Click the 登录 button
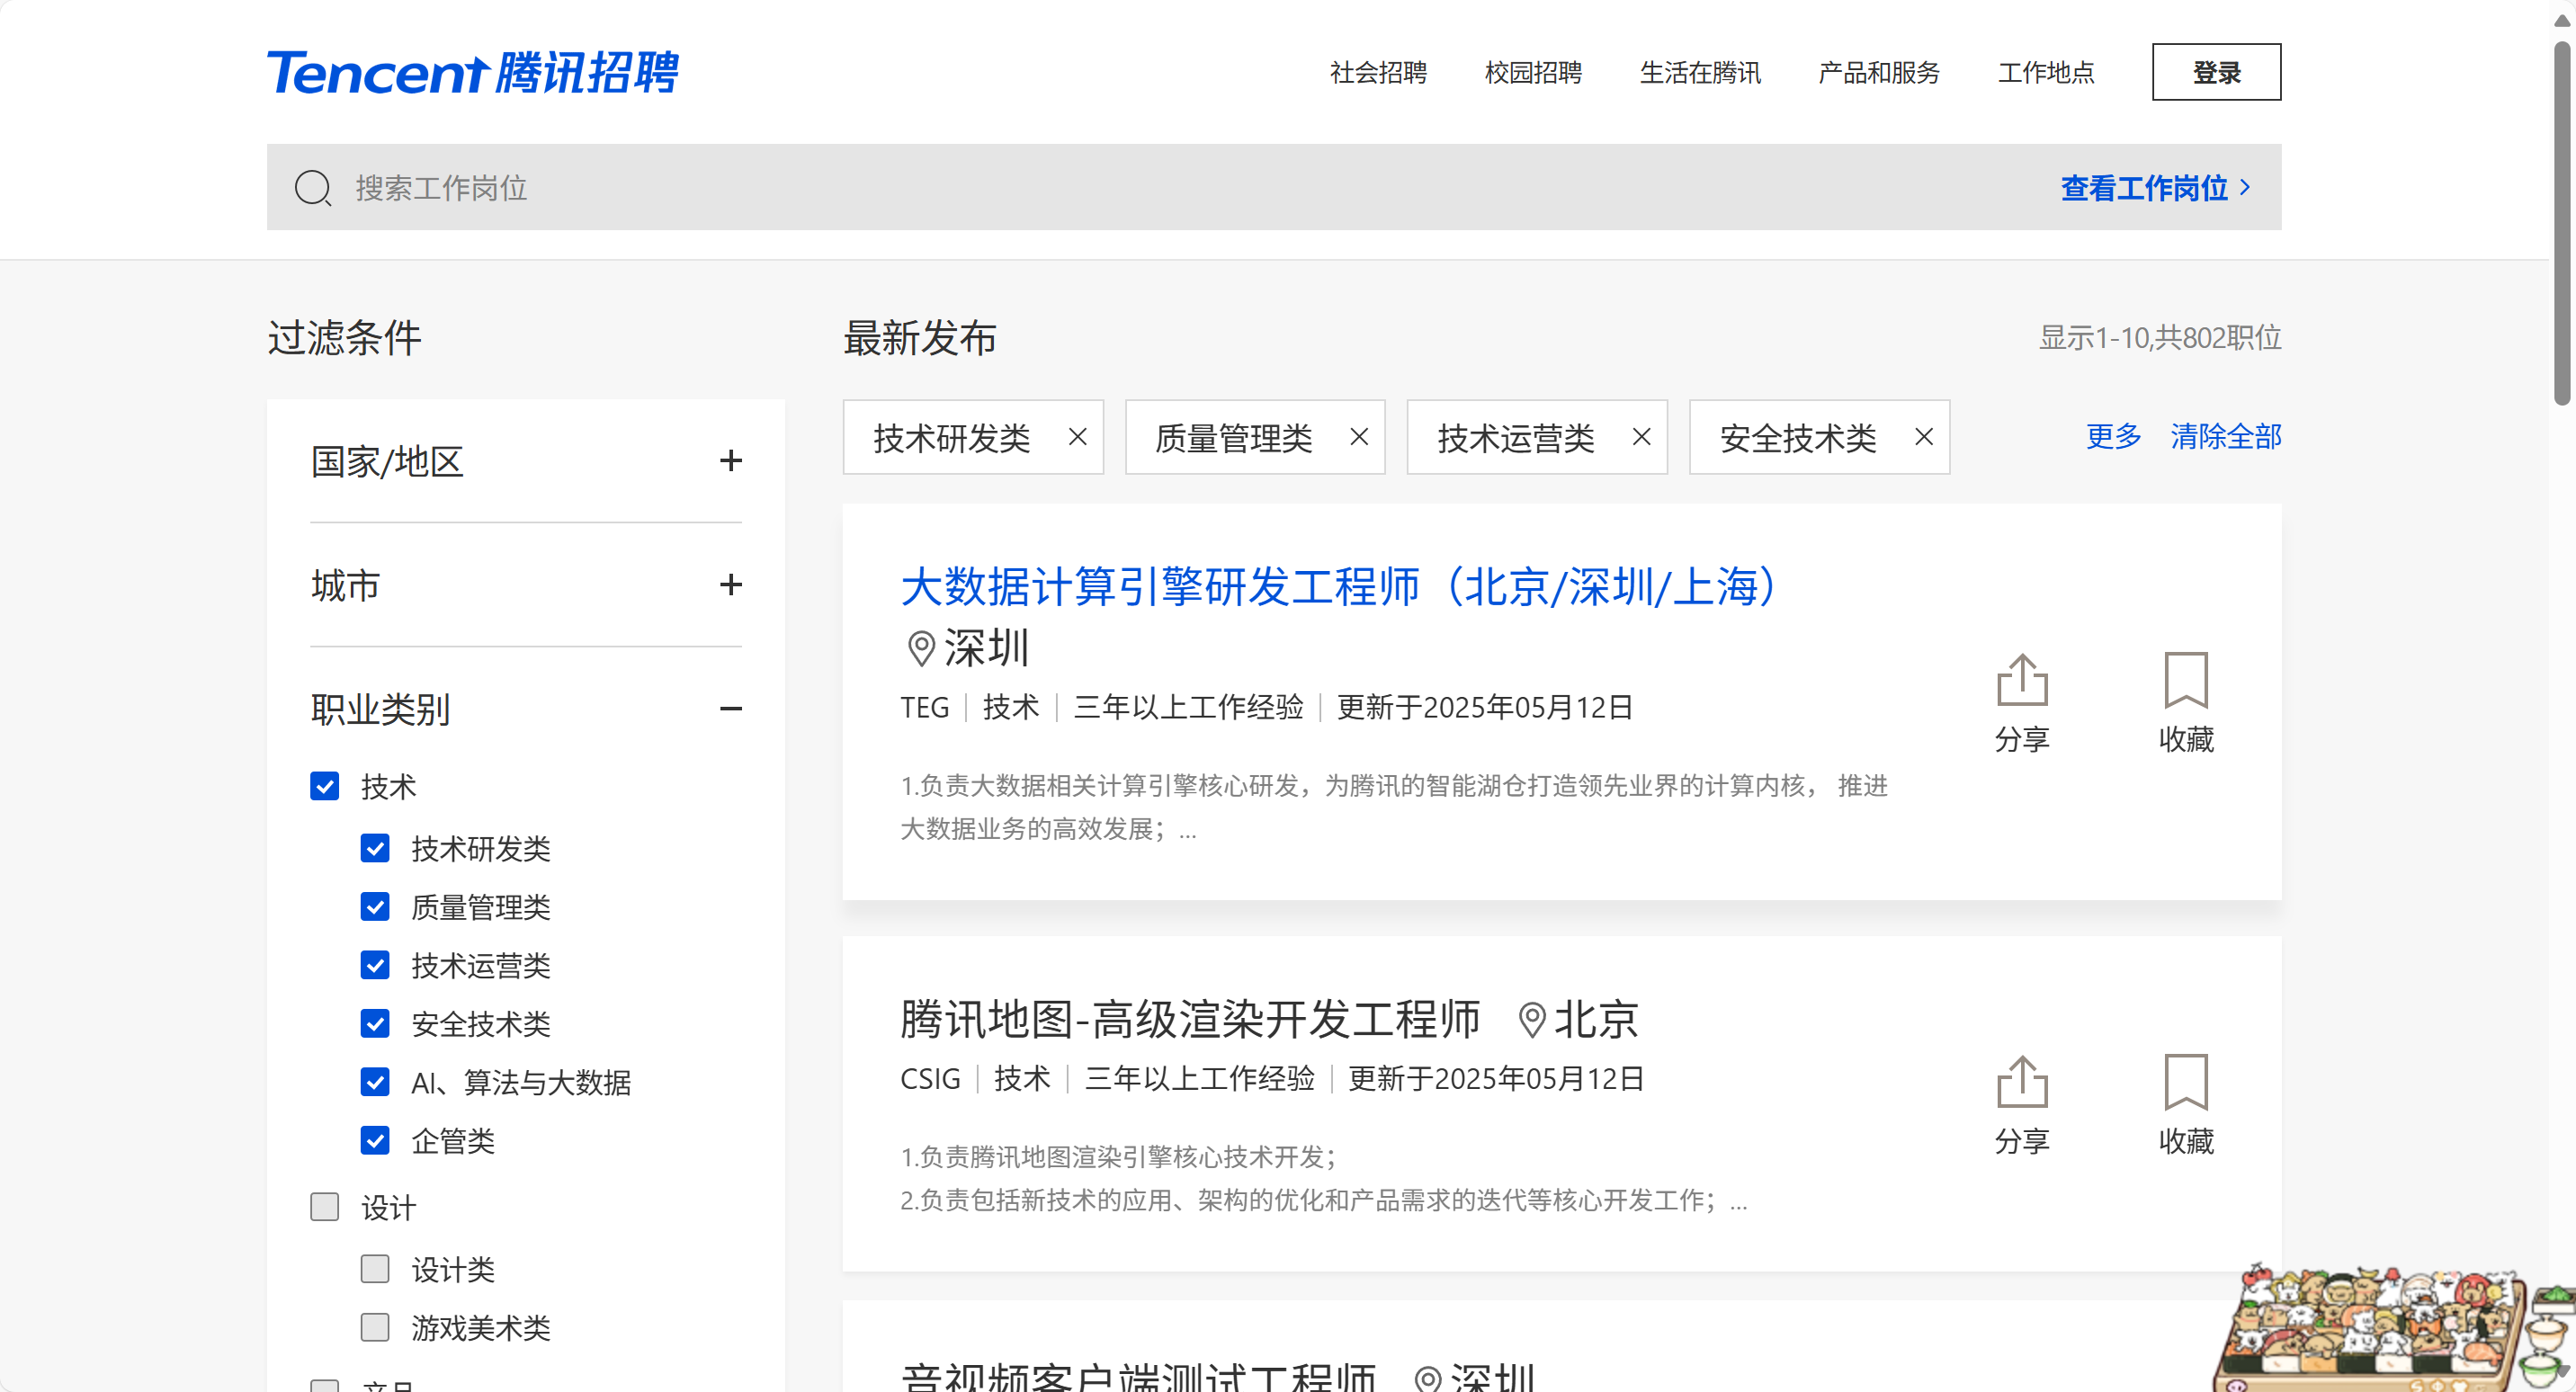Viewport: 2576px width, 1392px height. (2216, 72)
